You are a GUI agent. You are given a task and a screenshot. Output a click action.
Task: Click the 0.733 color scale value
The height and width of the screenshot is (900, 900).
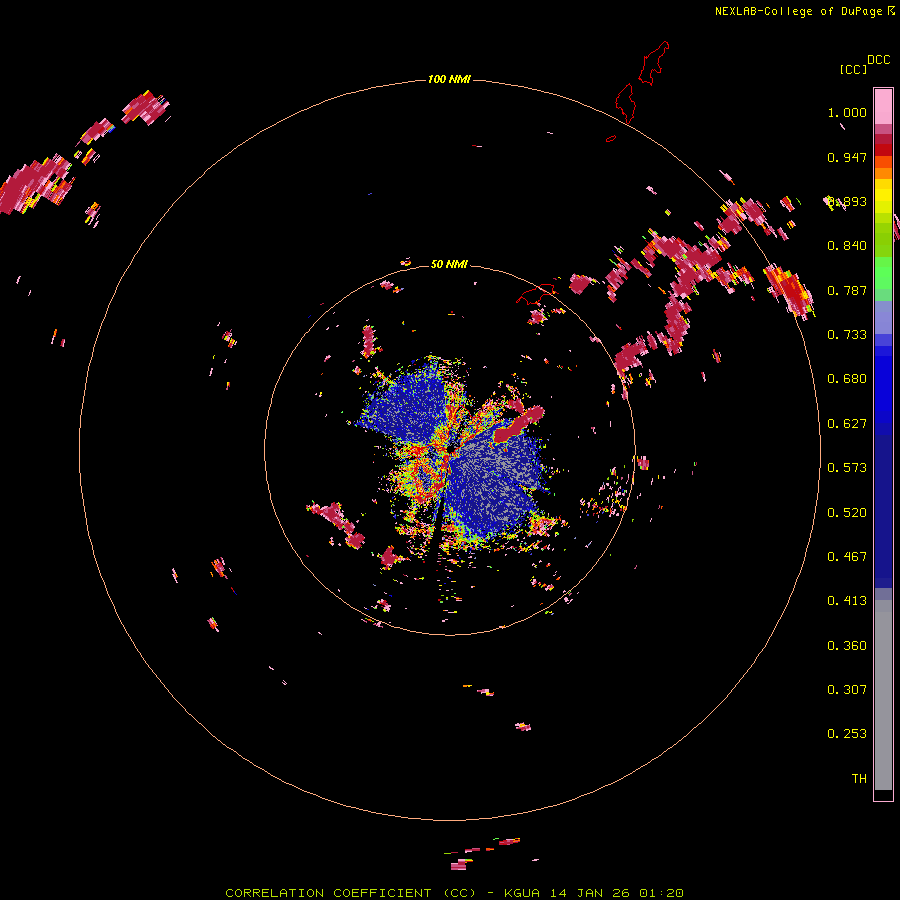pos(847,335)
